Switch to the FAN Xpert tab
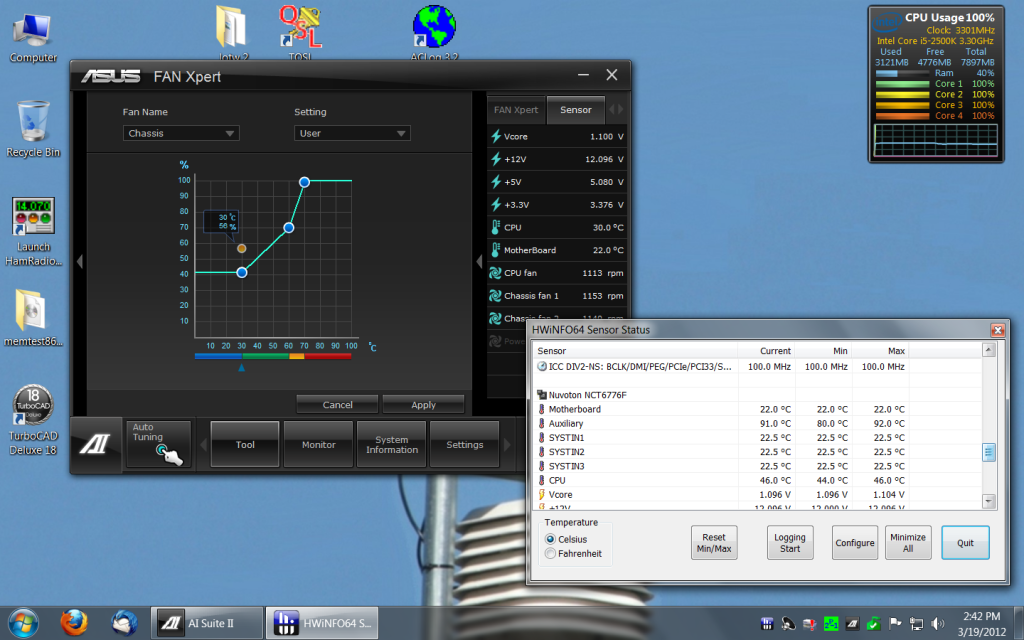Viewport: 1024px width, 640px height. click(516, 110)
